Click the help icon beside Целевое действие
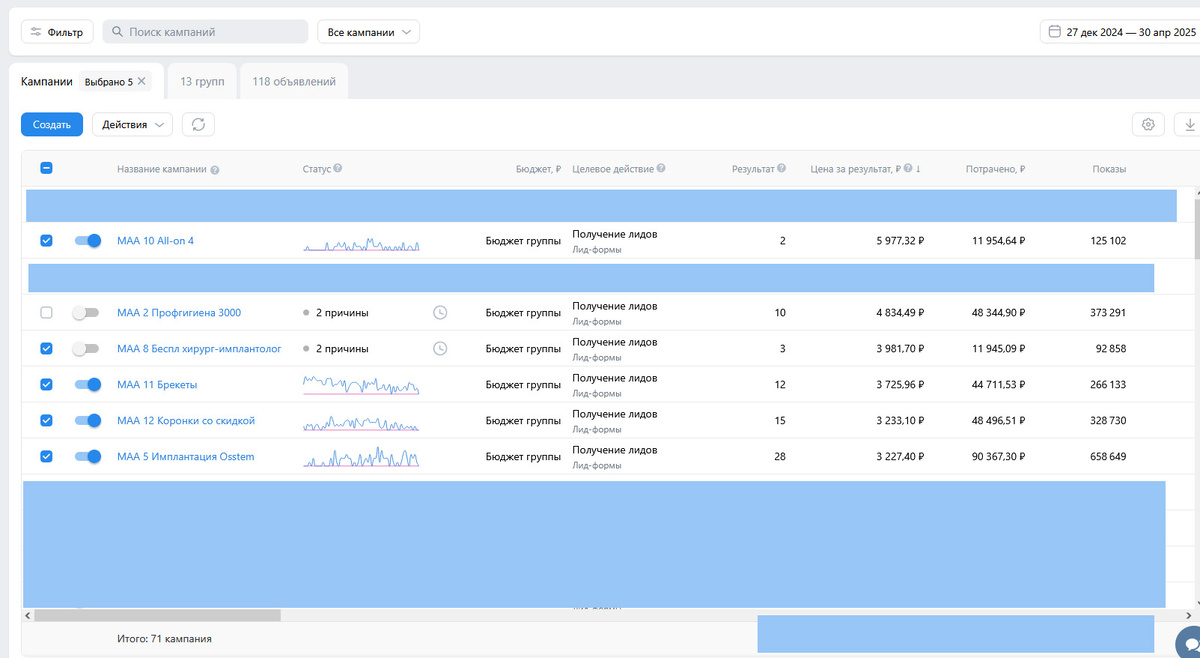This screenshot has height=658, width=1200. click(662, 169)
